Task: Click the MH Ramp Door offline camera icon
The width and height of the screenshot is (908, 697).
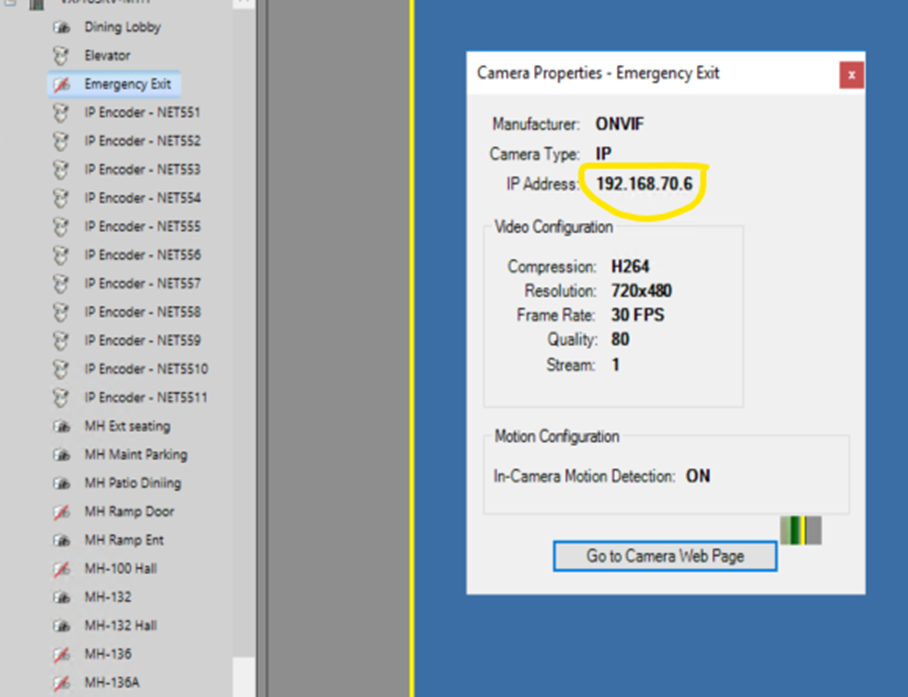Action: point(61,512)
